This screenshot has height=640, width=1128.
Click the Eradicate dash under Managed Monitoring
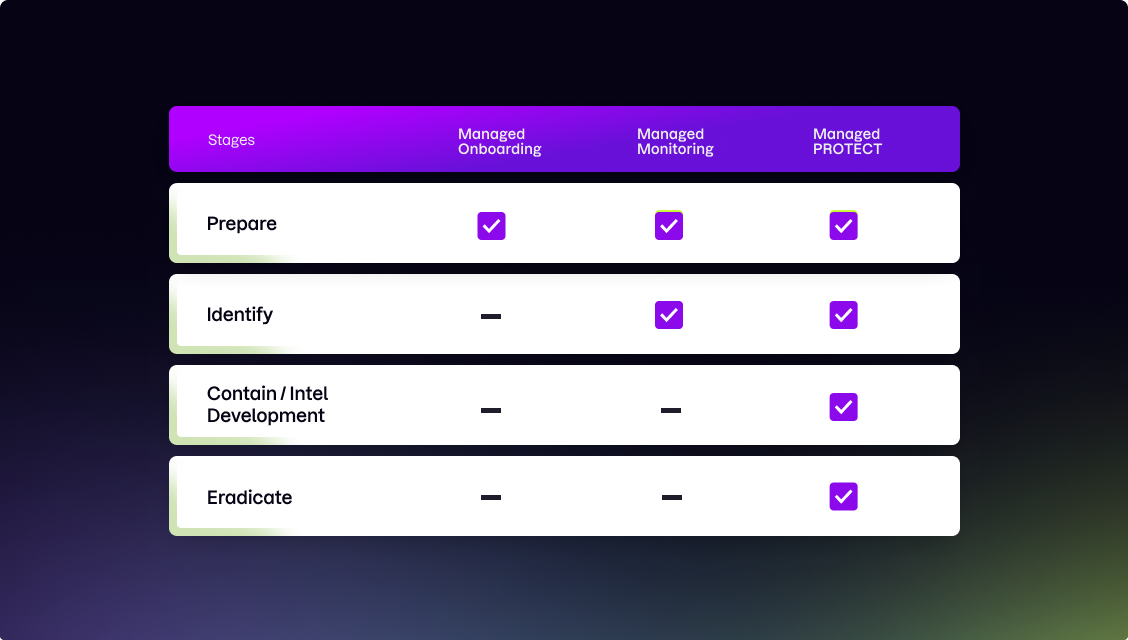[672, 498]
